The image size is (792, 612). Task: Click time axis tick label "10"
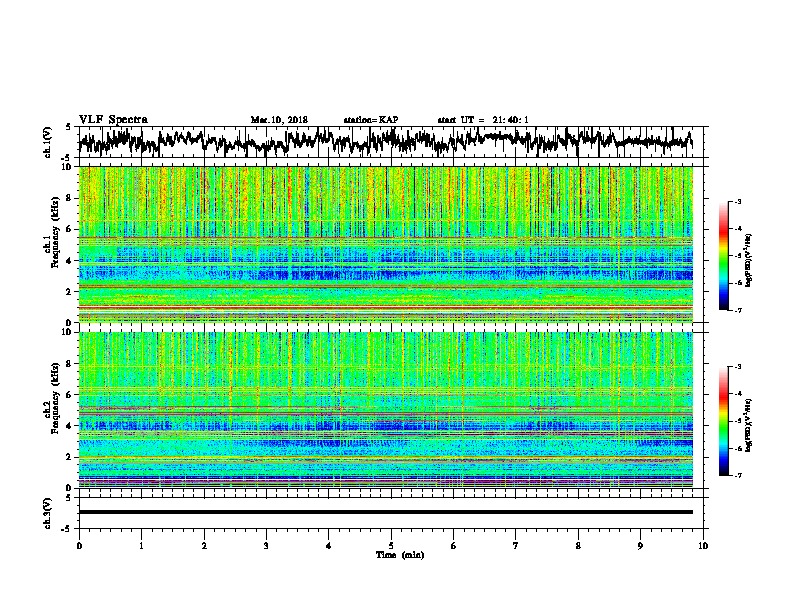click(x=703, y=546)
